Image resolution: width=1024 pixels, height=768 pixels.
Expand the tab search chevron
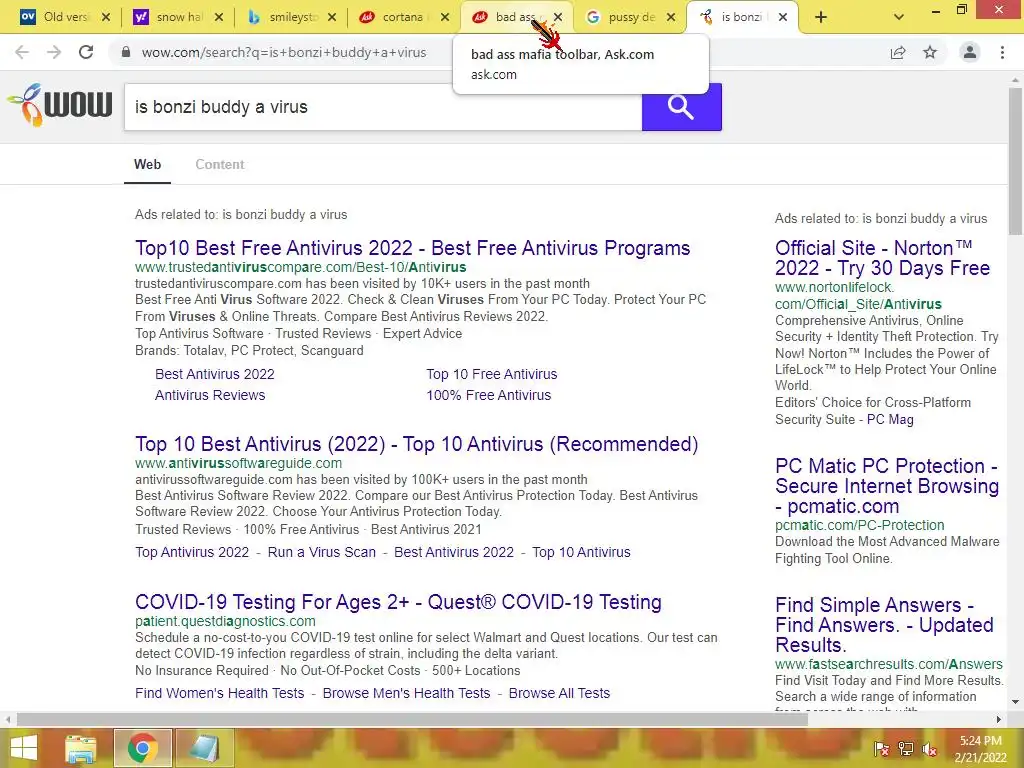pos(899,17)
